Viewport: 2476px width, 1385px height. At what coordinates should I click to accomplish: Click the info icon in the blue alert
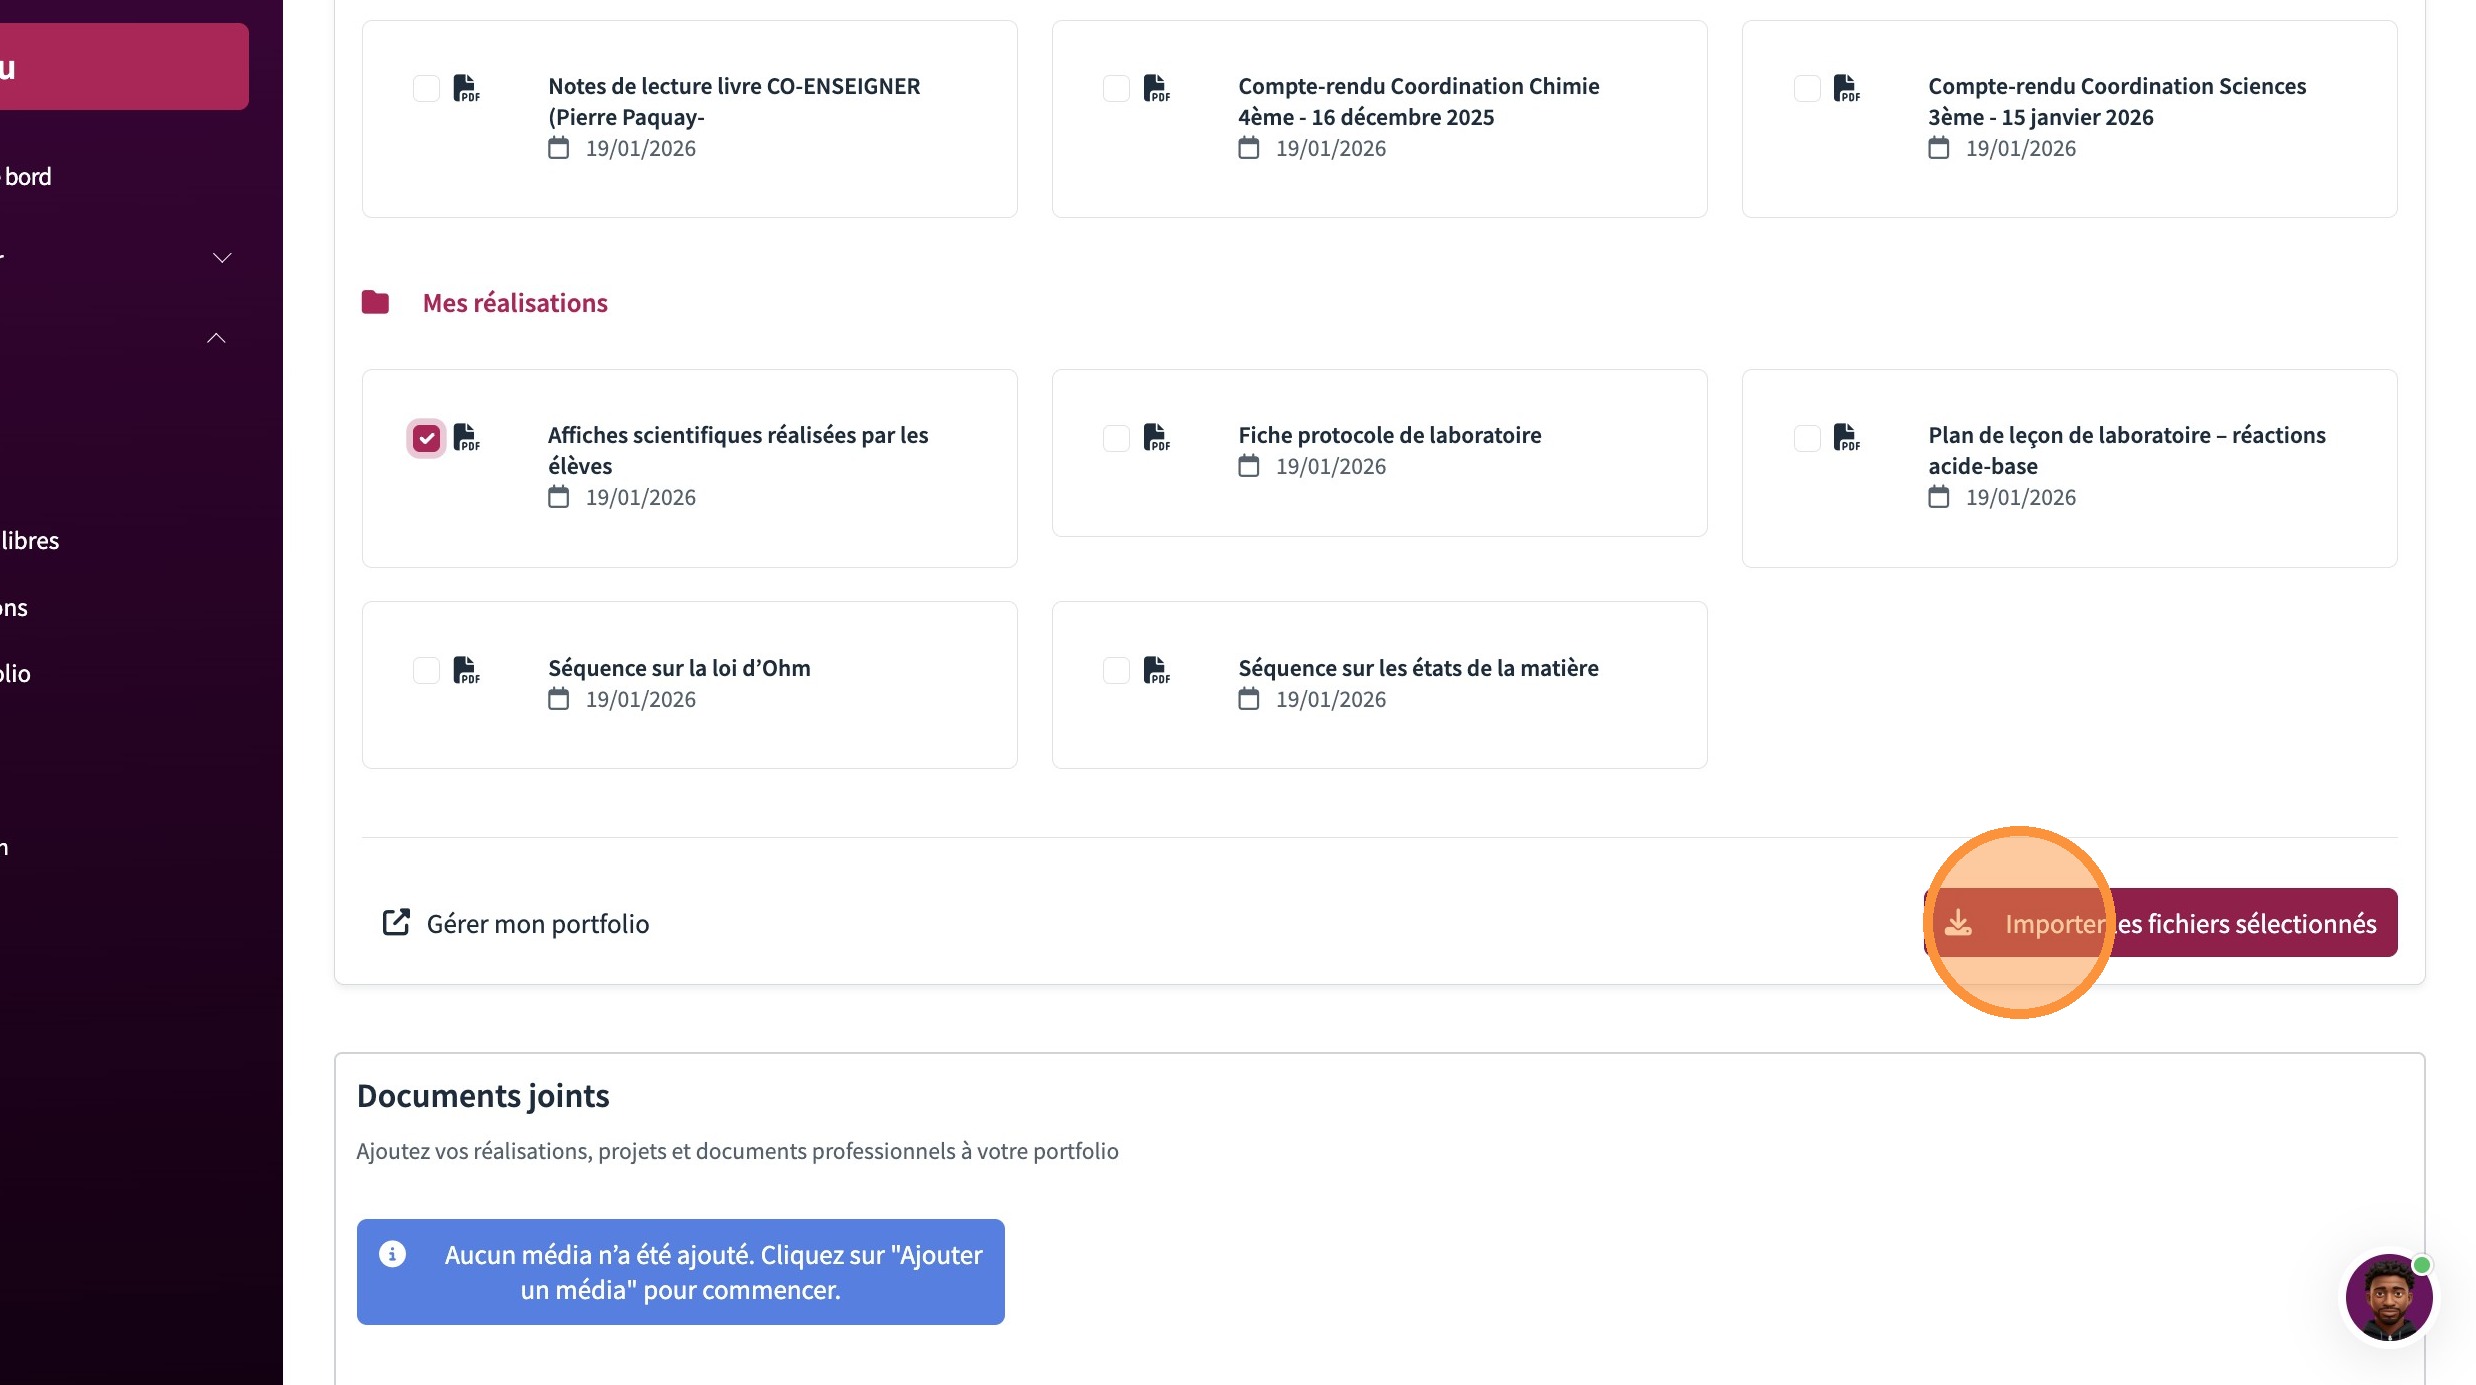click(392, 1254)
